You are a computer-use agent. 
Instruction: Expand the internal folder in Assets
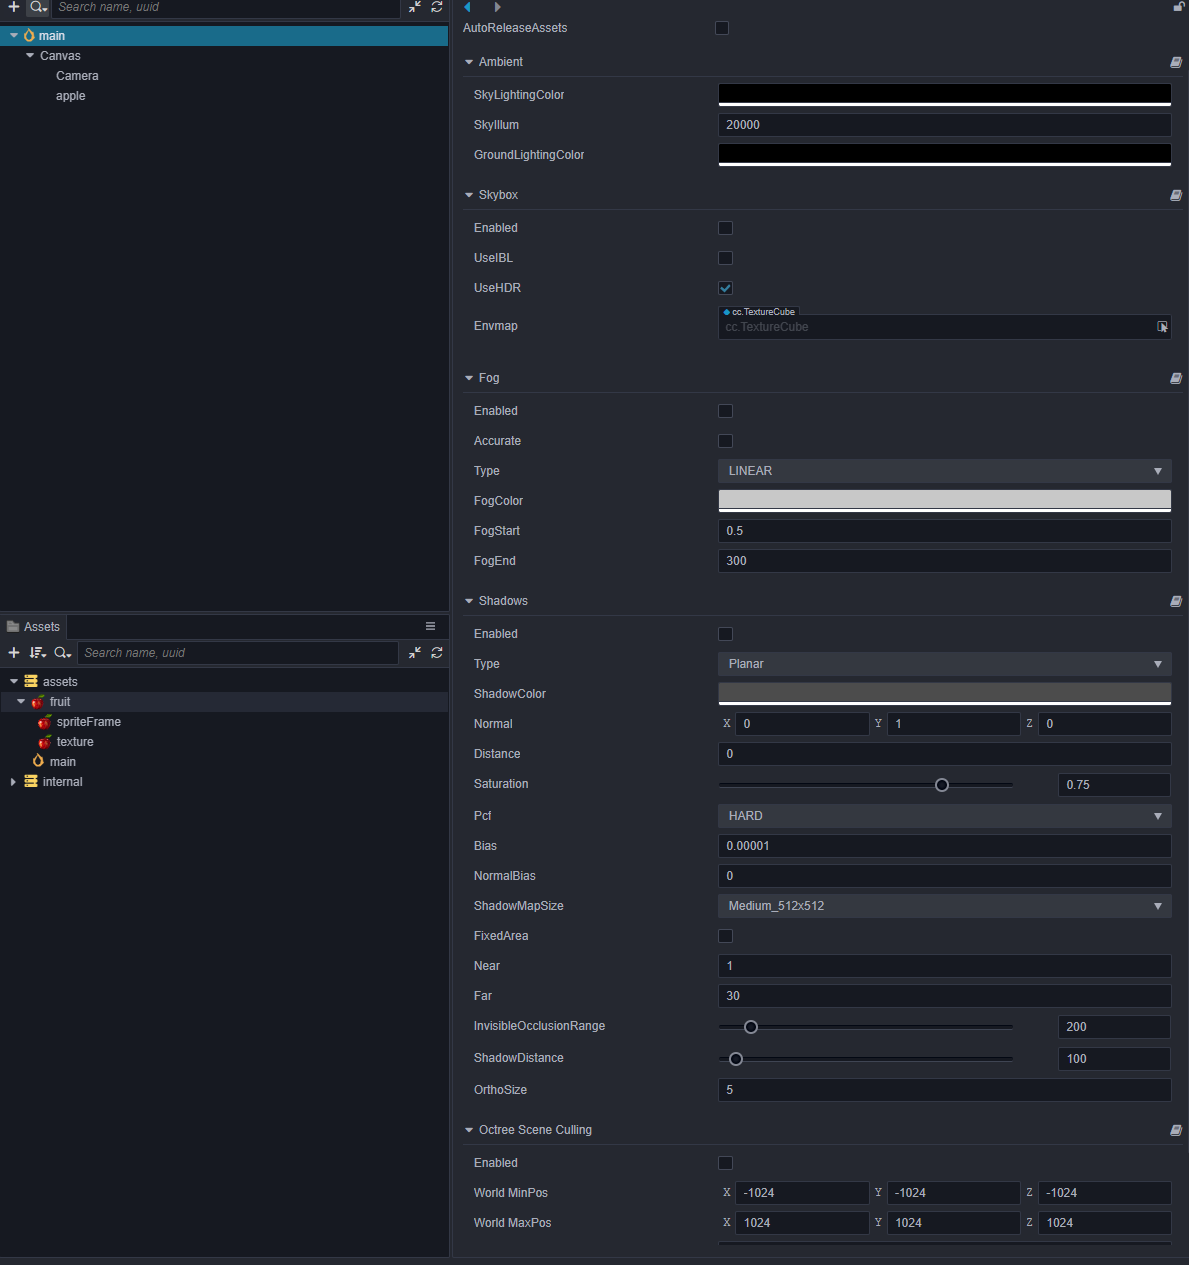click(x=13, y=782)
